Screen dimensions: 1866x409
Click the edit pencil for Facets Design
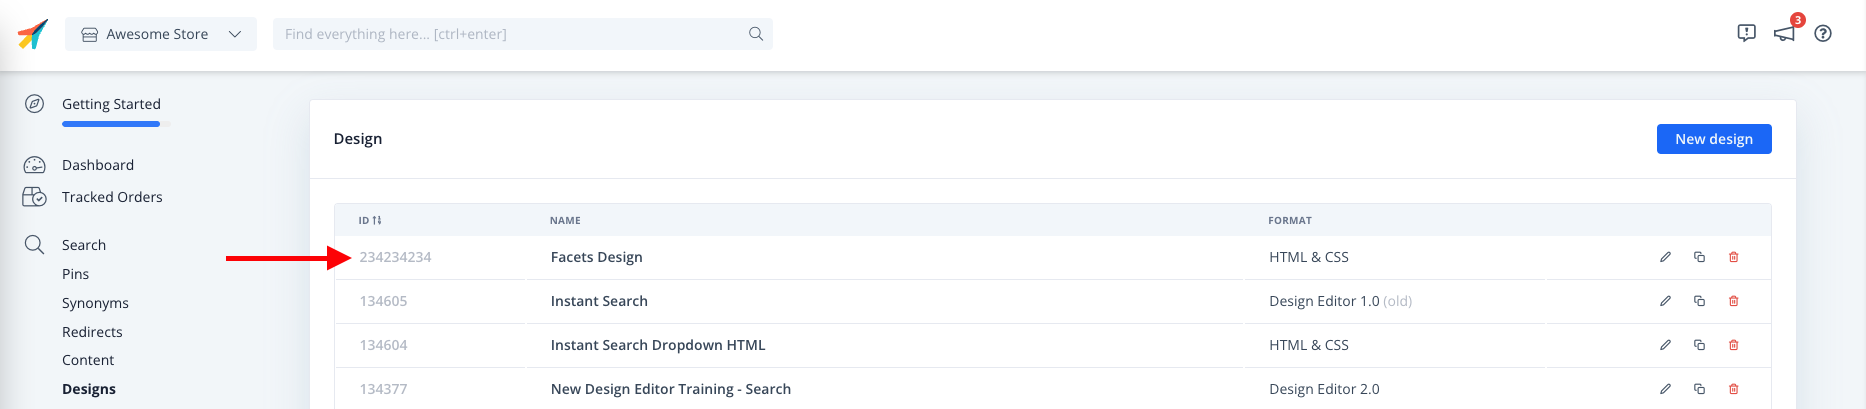pyautogui.click(x=1665, y=257)
